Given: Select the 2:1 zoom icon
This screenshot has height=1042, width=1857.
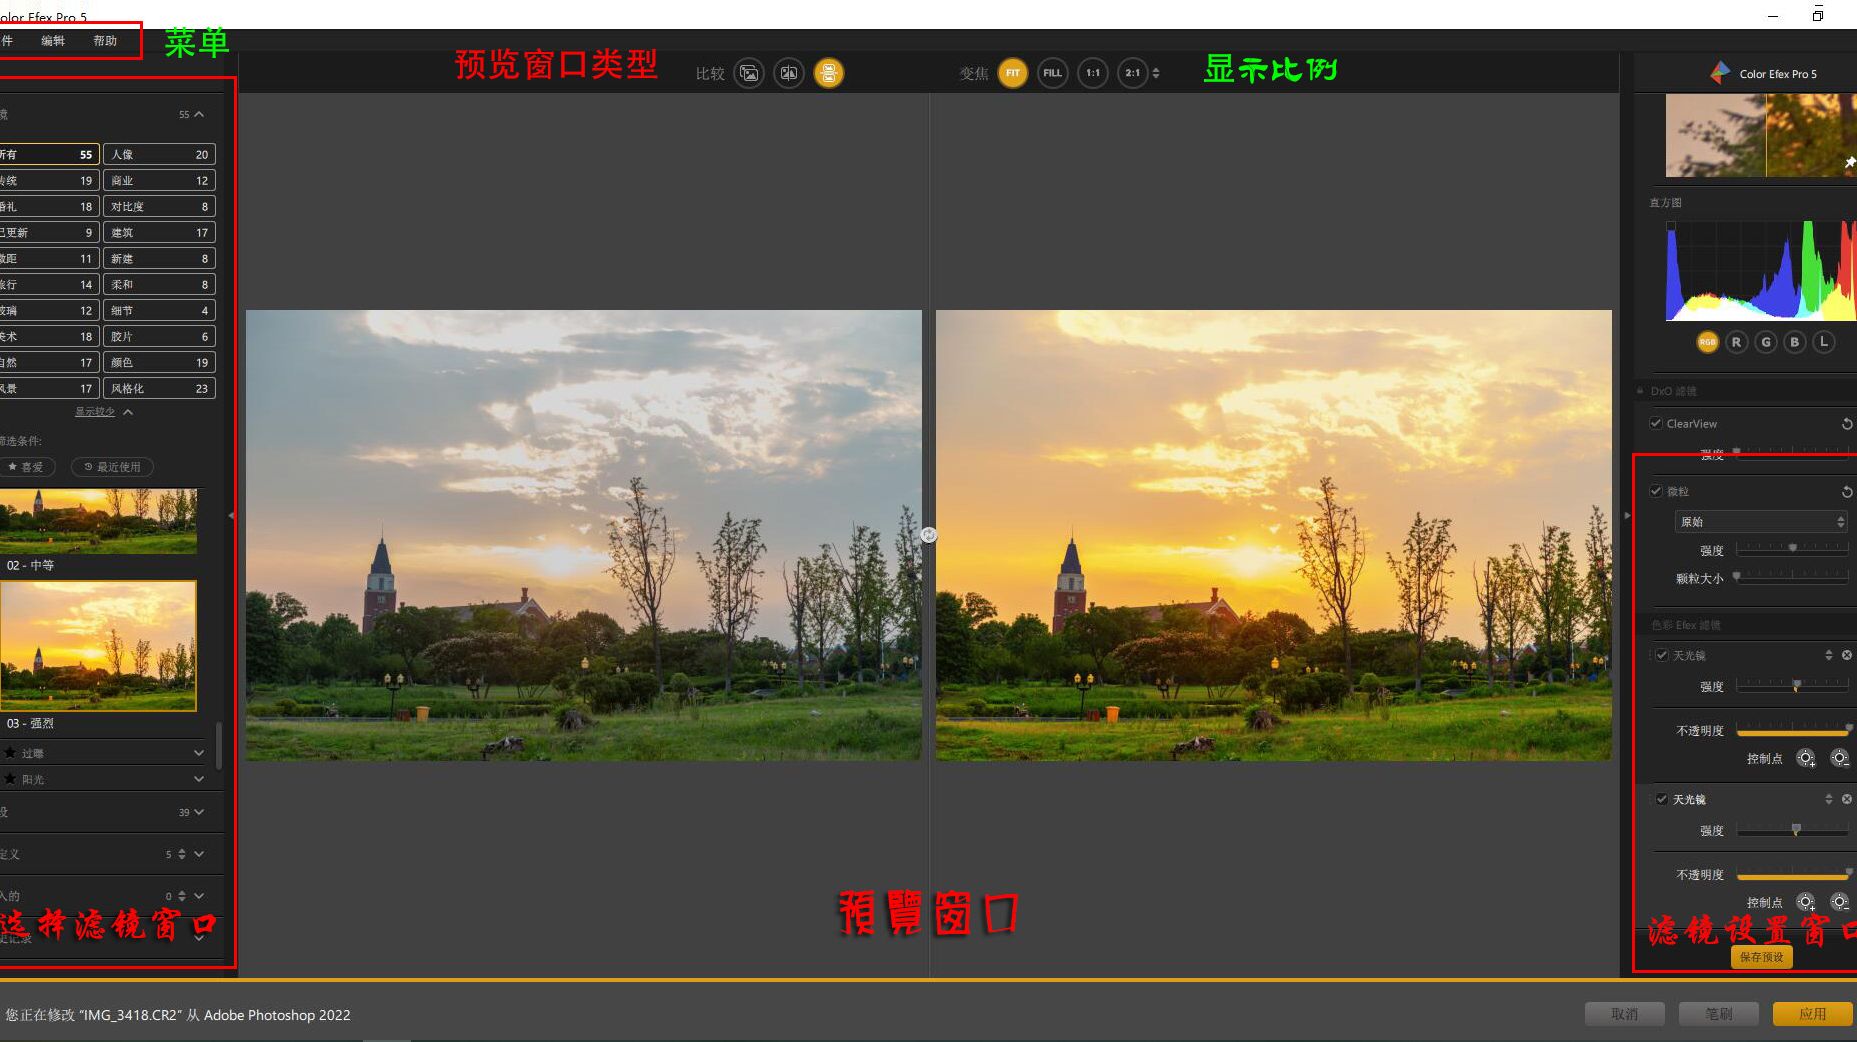Looking at the screenshot, I should pyautogui.click(x=1131, y=73).
